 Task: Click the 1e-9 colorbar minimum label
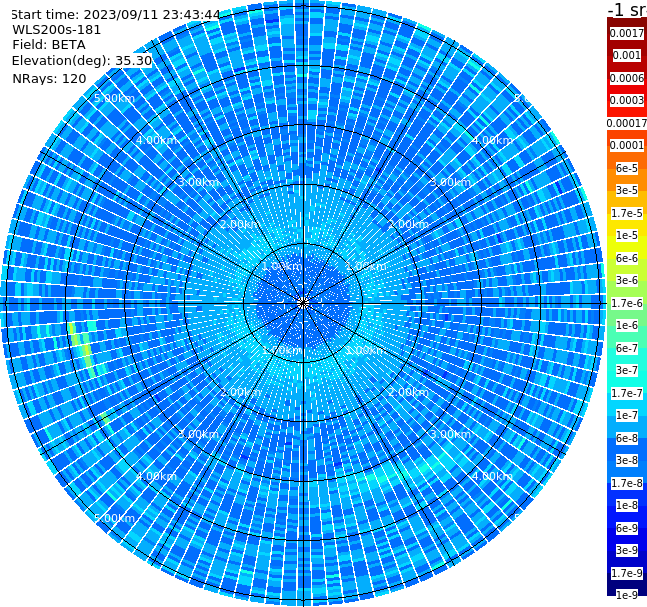[x=627, y=595]
